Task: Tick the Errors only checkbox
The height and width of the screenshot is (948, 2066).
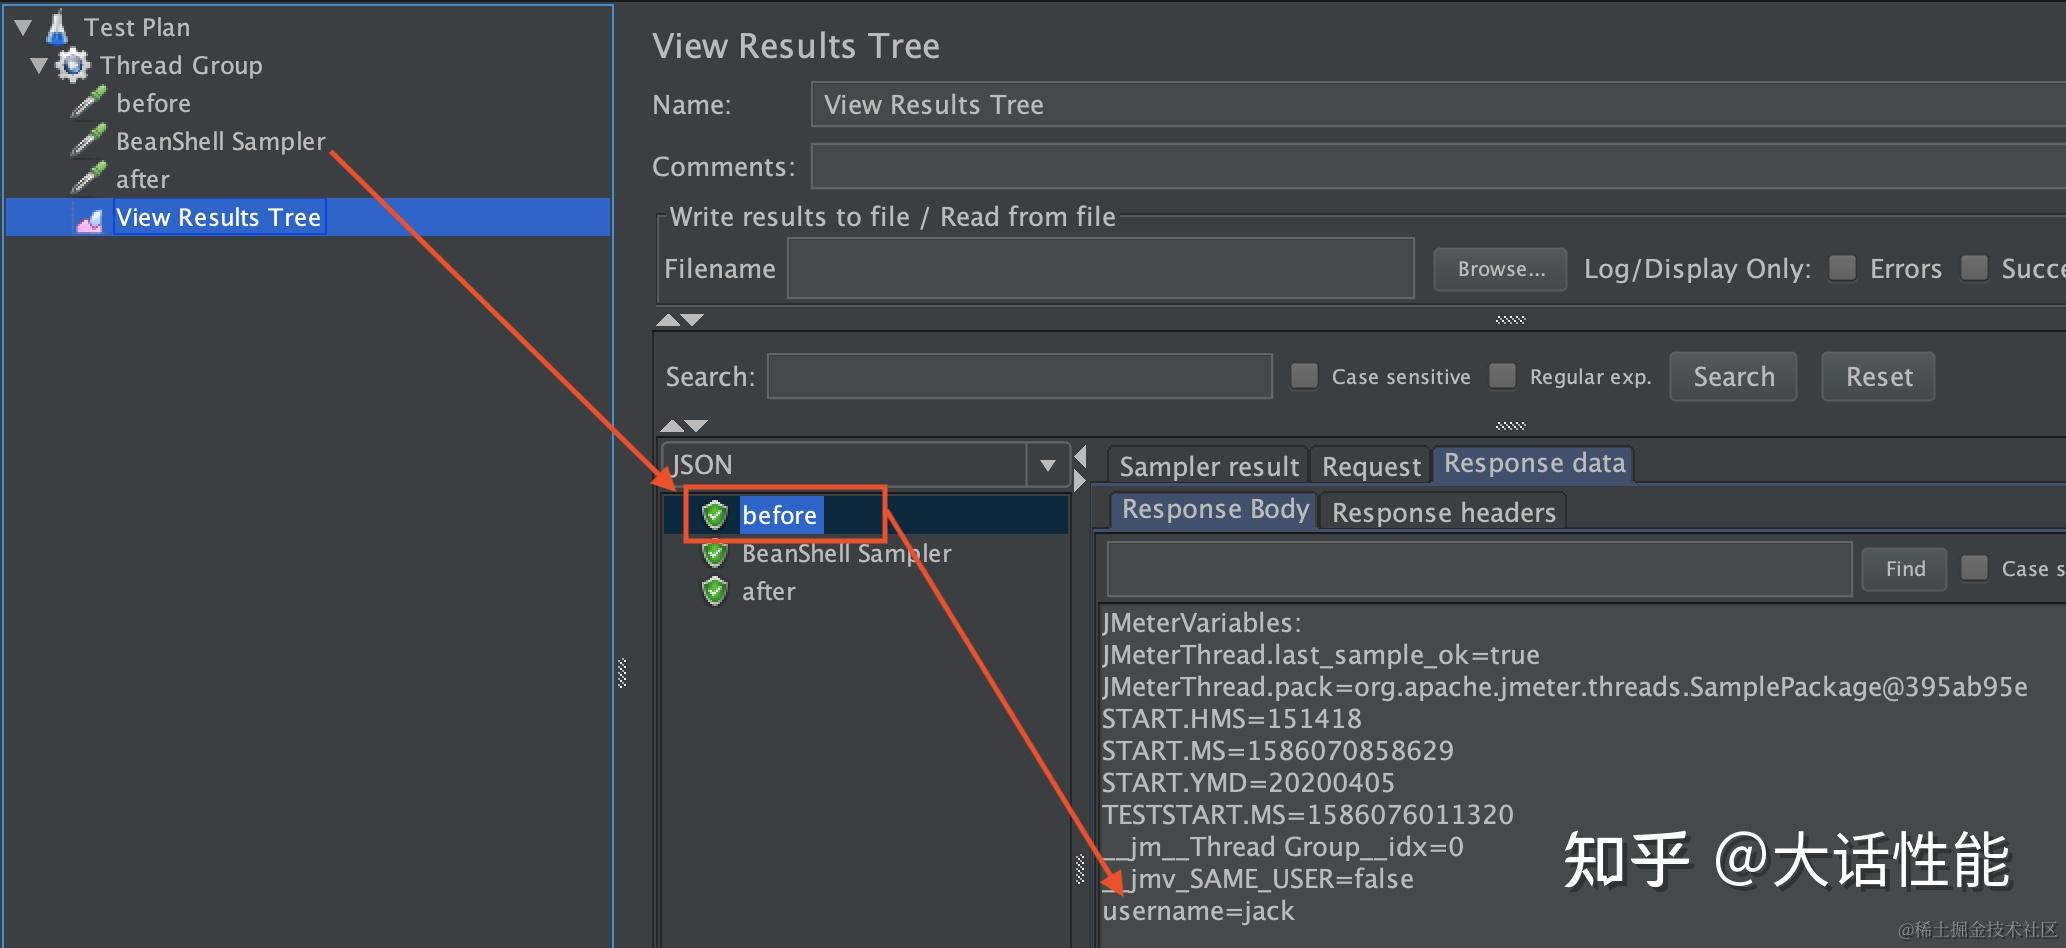Action: (x=1842, y=268)
